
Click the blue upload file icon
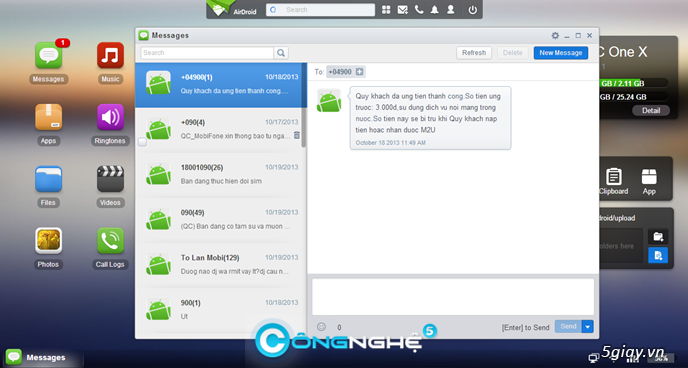pyautogui.click(x=658, y=255)
